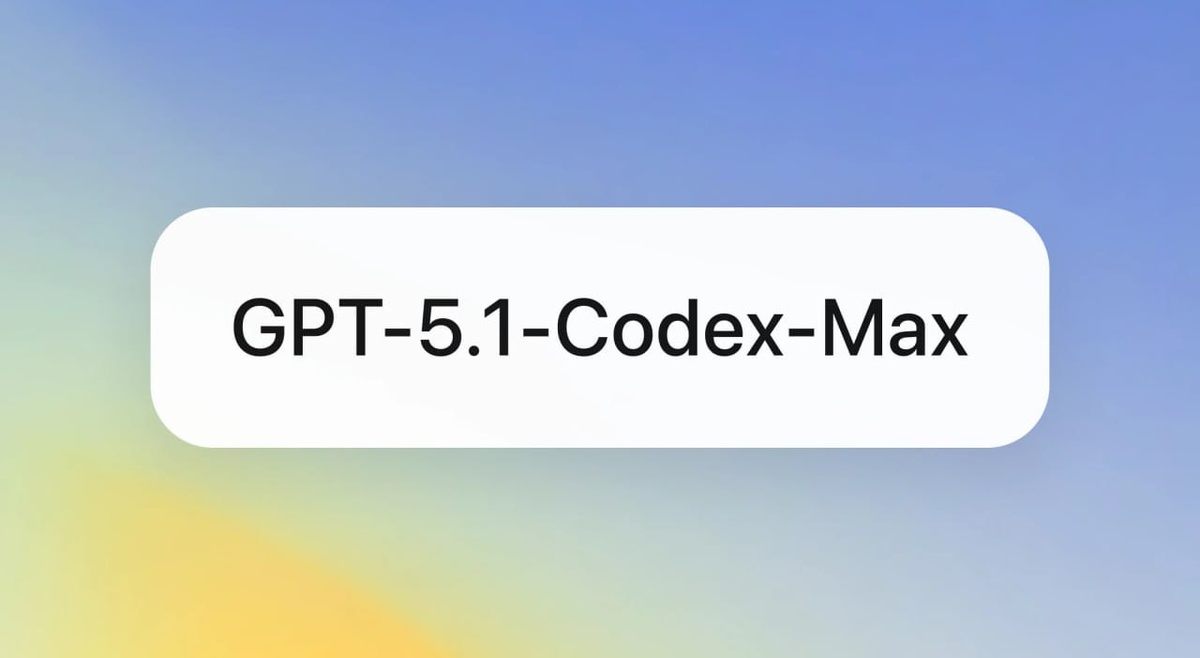Click the white space above the model name
The height and width of the screenshot is (658, 1200).
tap(600, 250)
